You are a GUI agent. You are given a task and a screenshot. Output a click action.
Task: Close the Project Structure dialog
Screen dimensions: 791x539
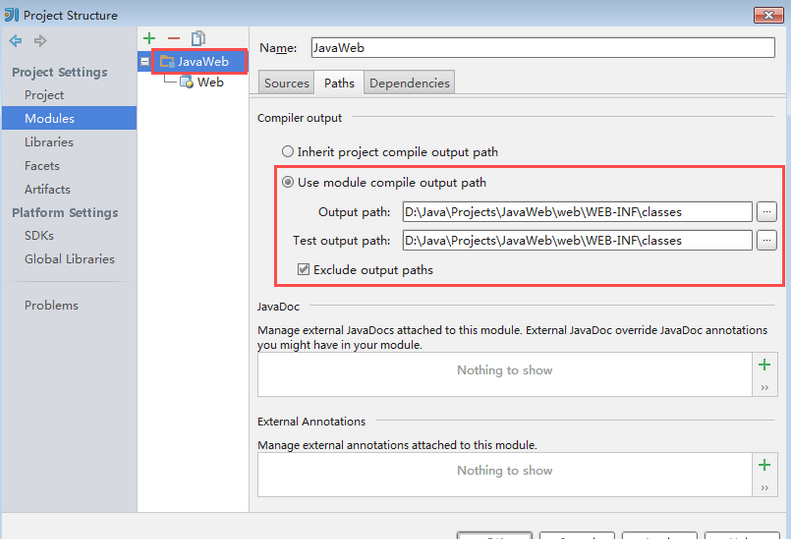(x=768, y=15)
